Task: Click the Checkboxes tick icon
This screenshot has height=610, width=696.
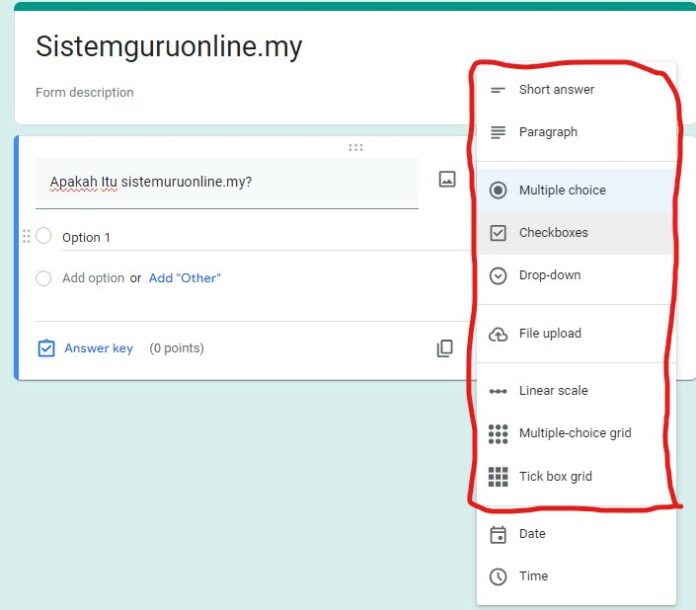Action: (x=498, y=233)
